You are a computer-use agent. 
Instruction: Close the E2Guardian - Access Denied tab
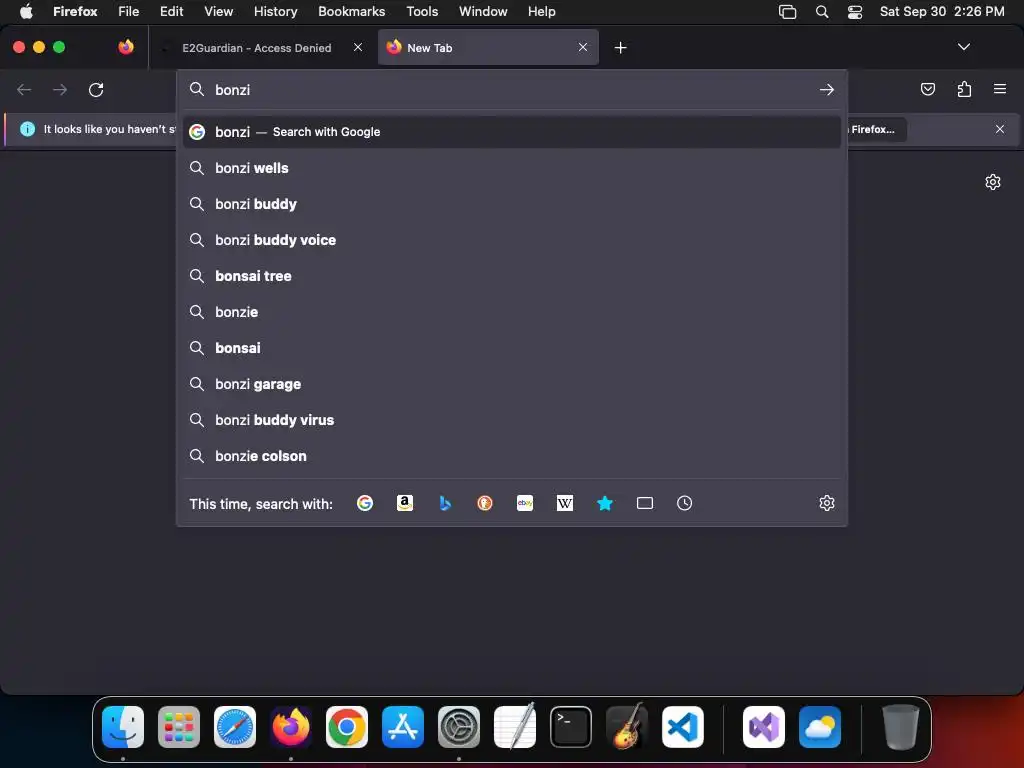coord(358,47)
